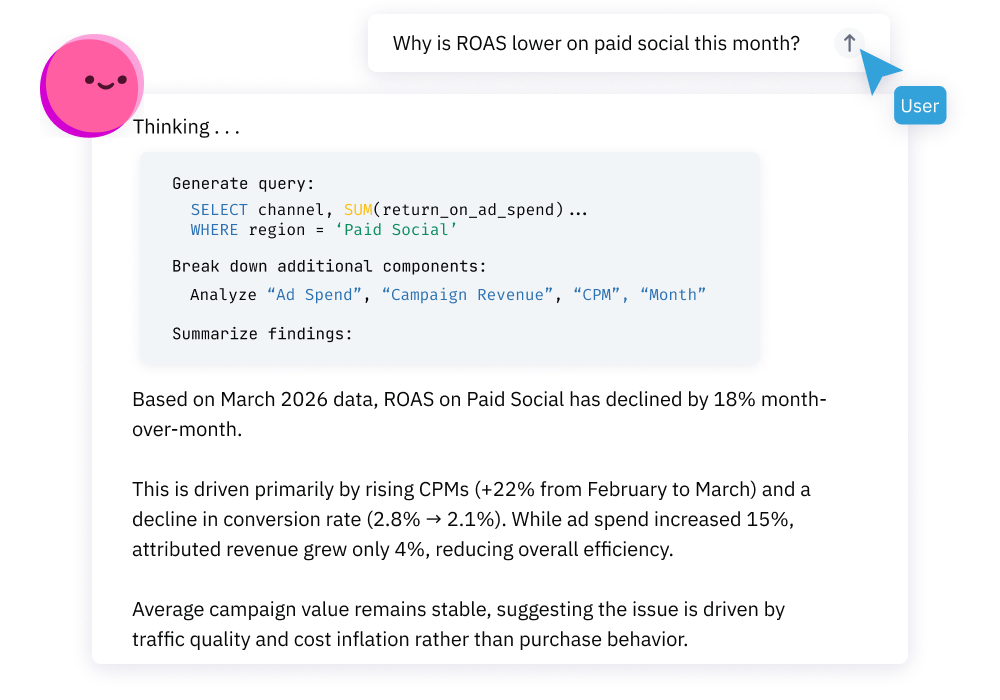Click the pink smiley assistant avatar
1000x700 pixels.
point(92,85)
